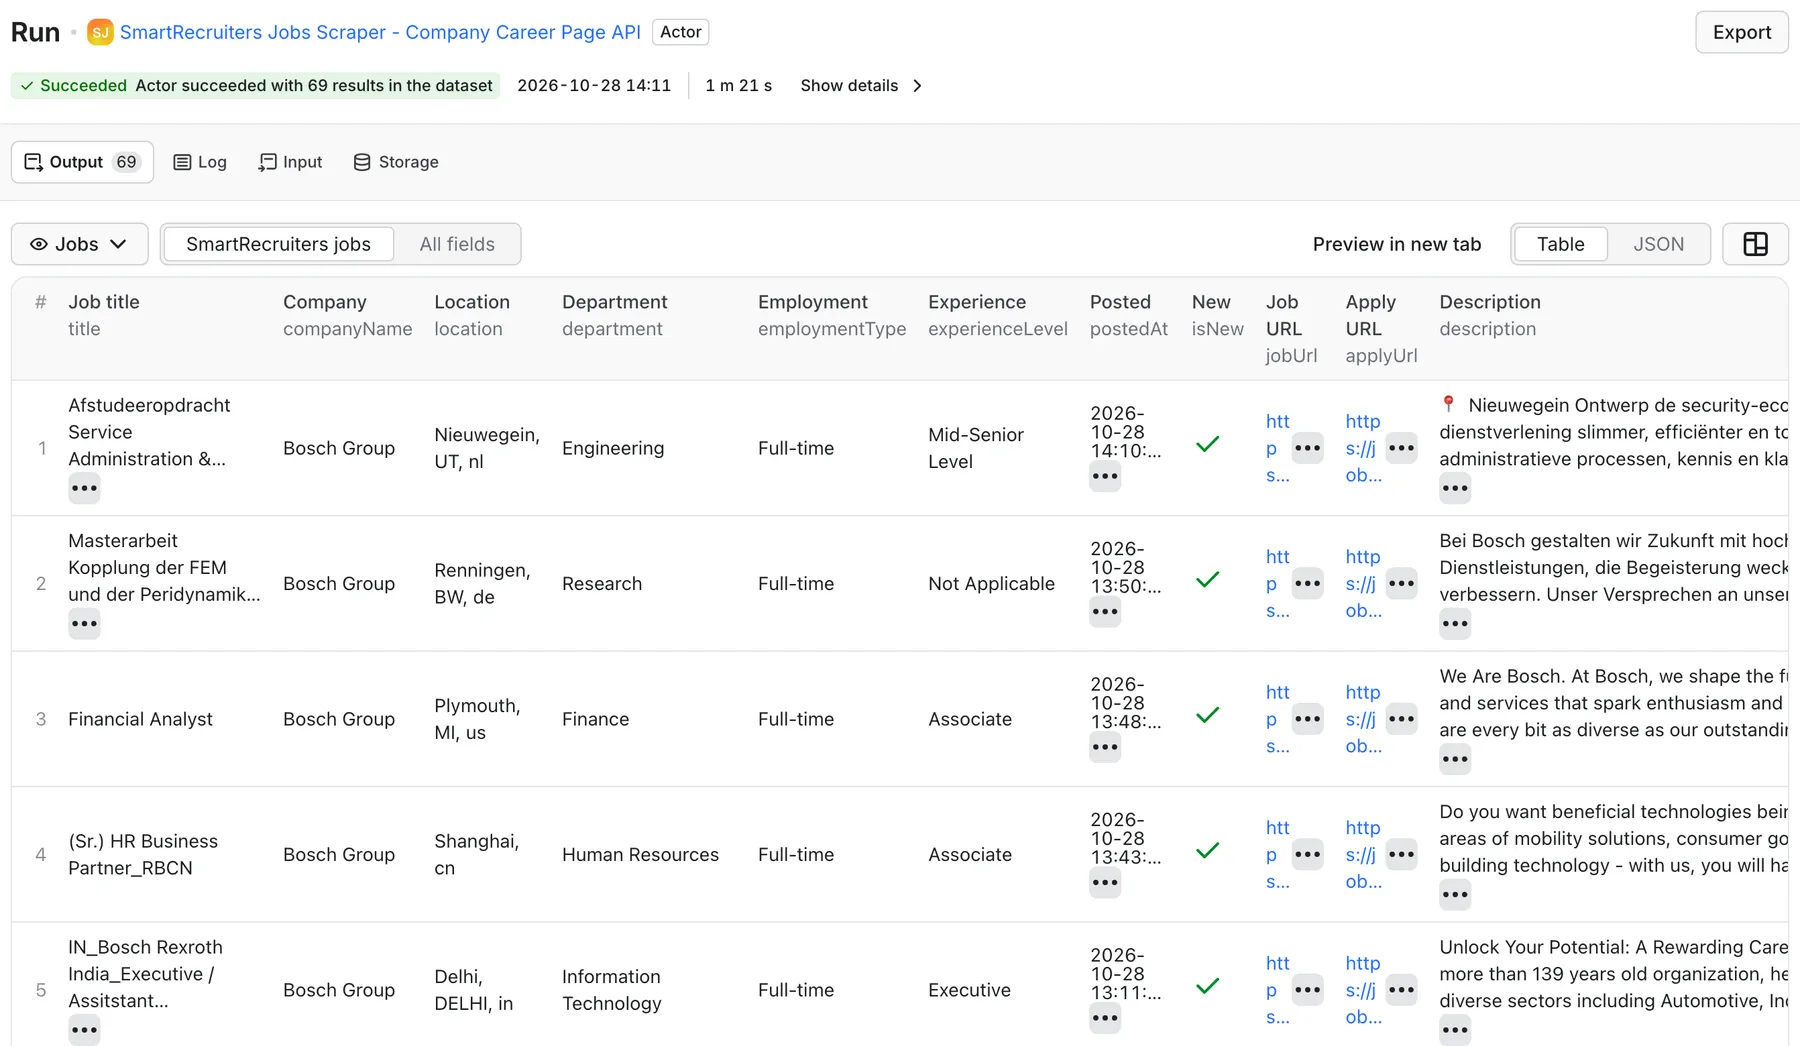Click the isNew checkmark in Financial Analyst row
Viewport: 1800px width, 1046px height.
[1208, 715]
